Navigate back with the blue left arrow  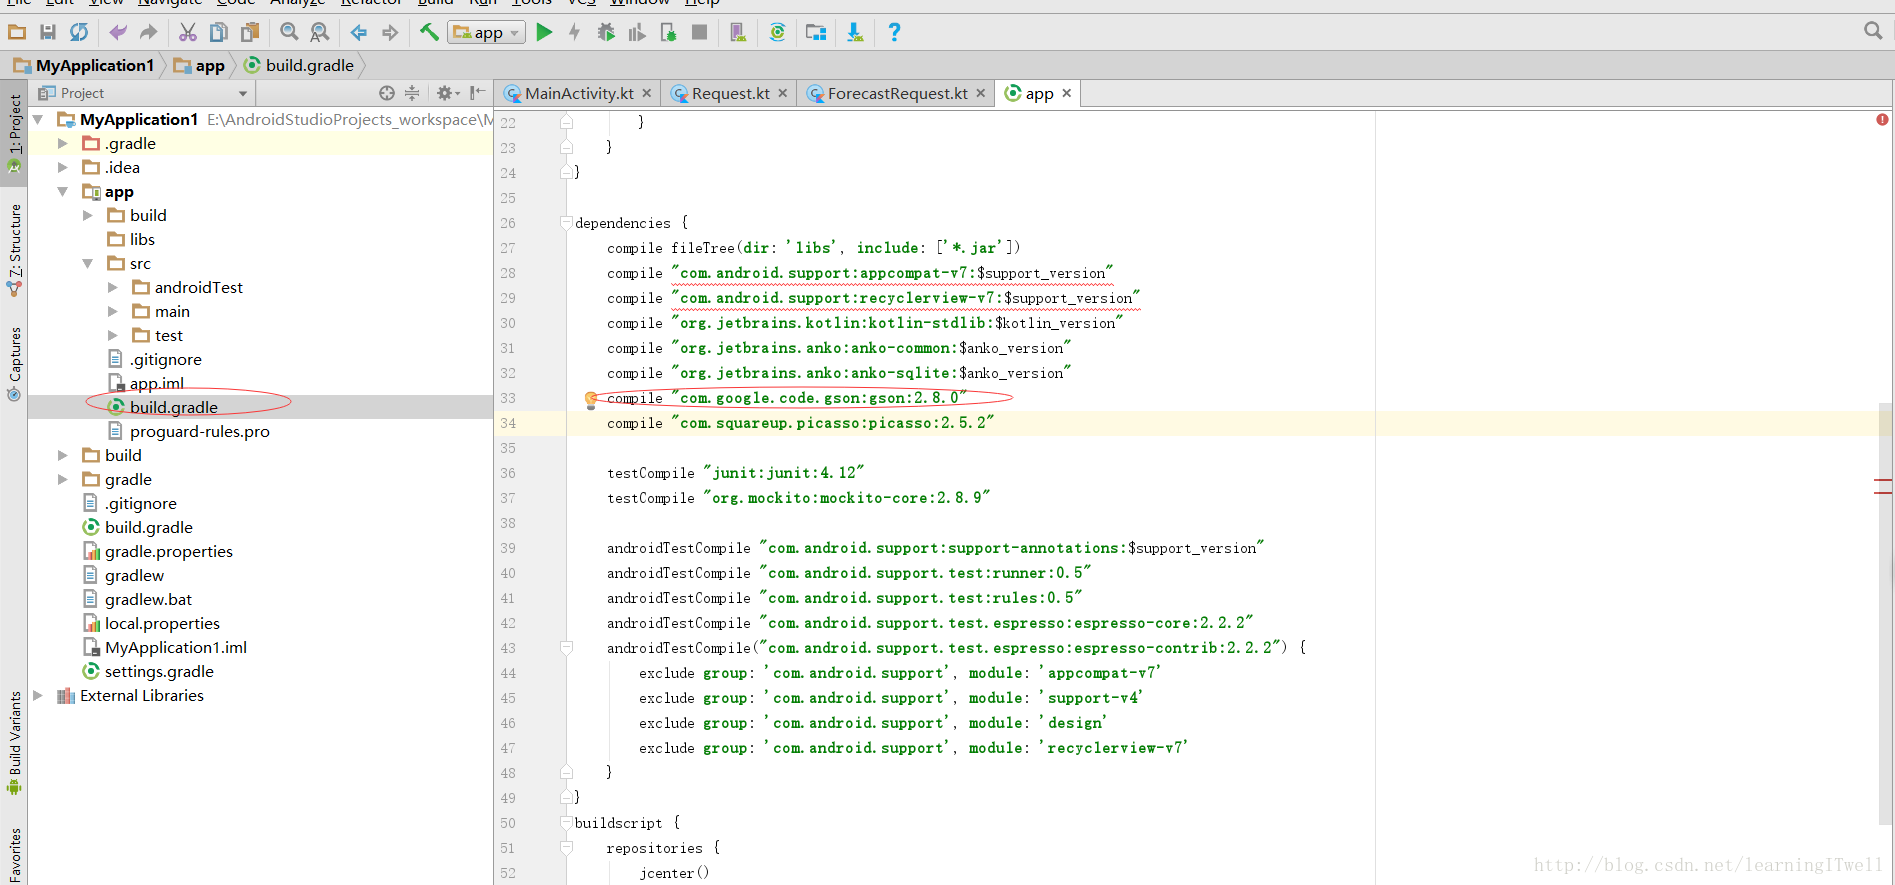(x=359, y=32)
